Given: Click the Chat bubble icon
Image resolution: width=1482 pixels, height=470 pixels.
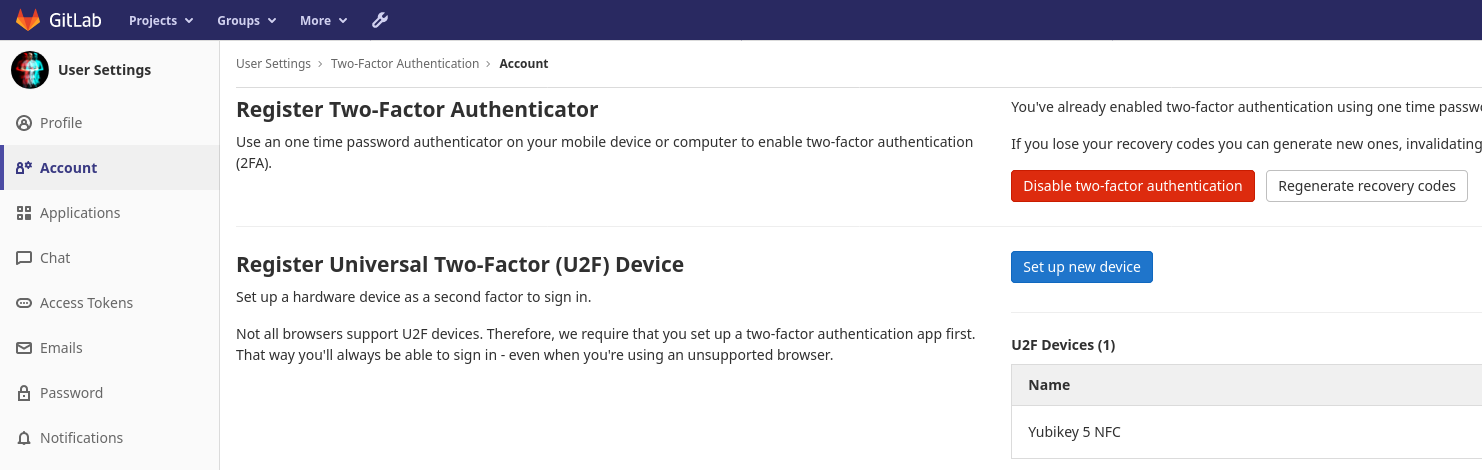Looking at the screenshot, I should (x=24, y=258).
